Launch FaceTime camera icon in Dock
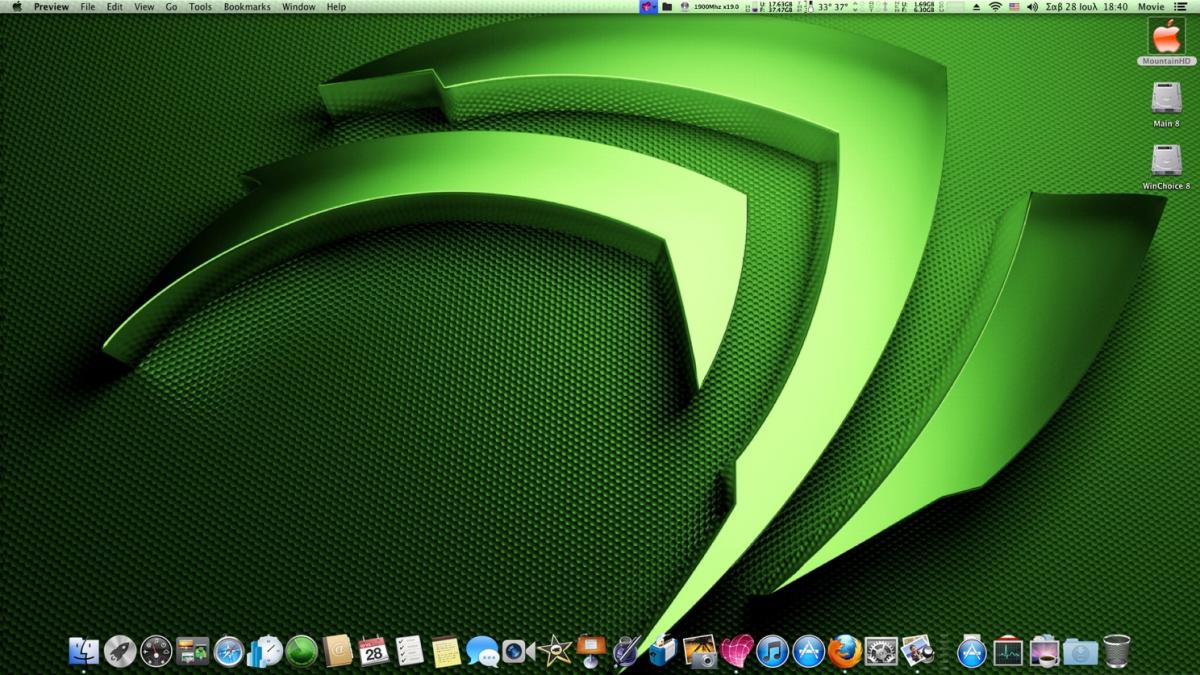 click(x=519, y=651)
